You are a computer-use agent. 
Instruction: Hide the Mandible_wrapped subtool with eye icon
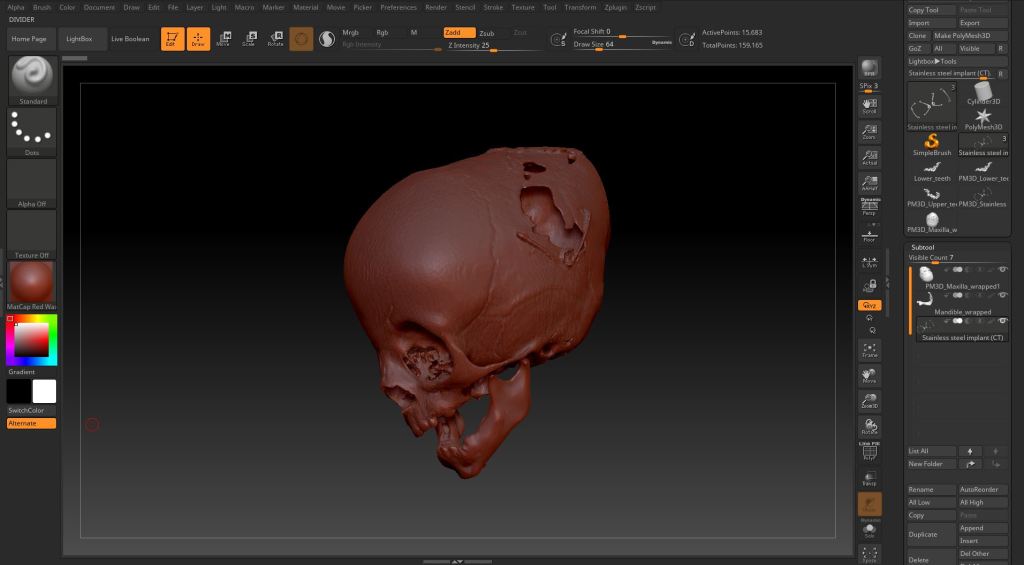[x=1002, y=295]
